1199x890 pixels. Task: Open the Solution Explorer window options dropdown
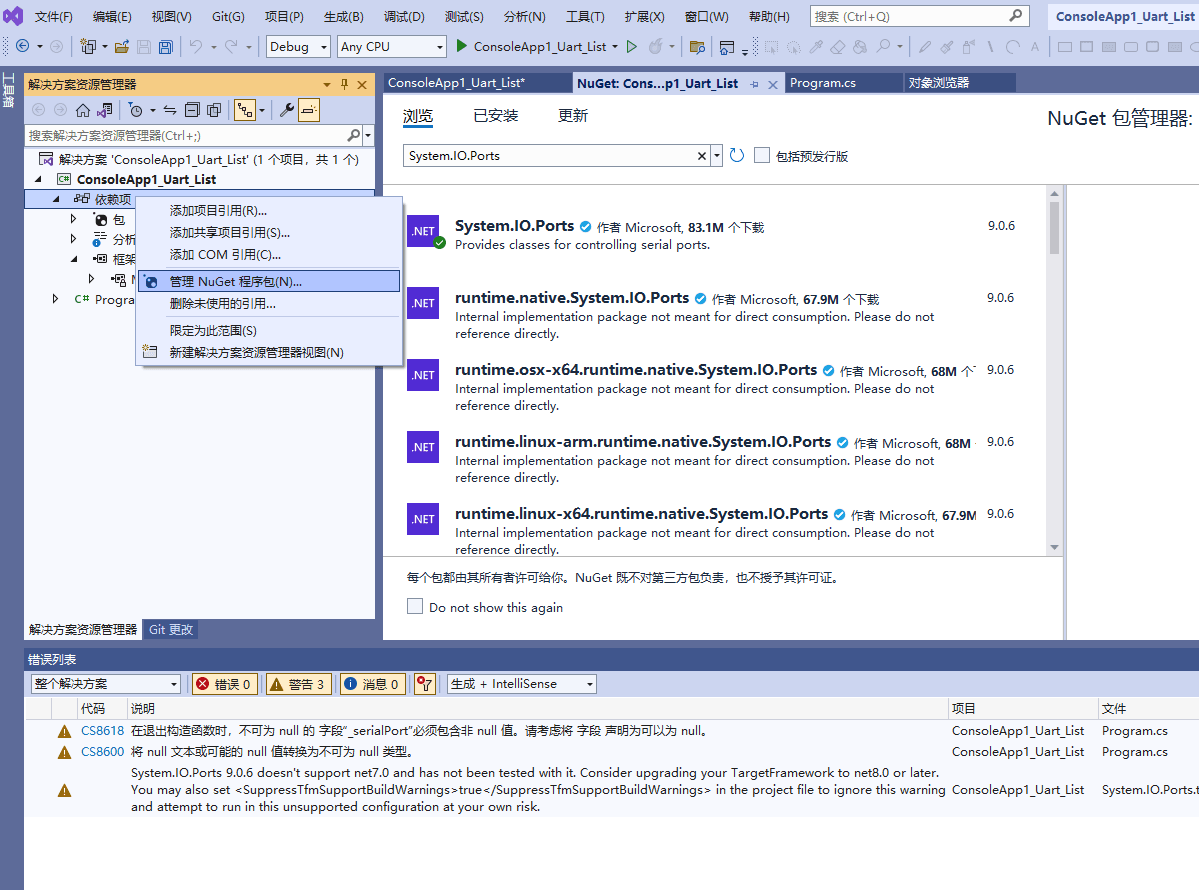click(327, 84)
